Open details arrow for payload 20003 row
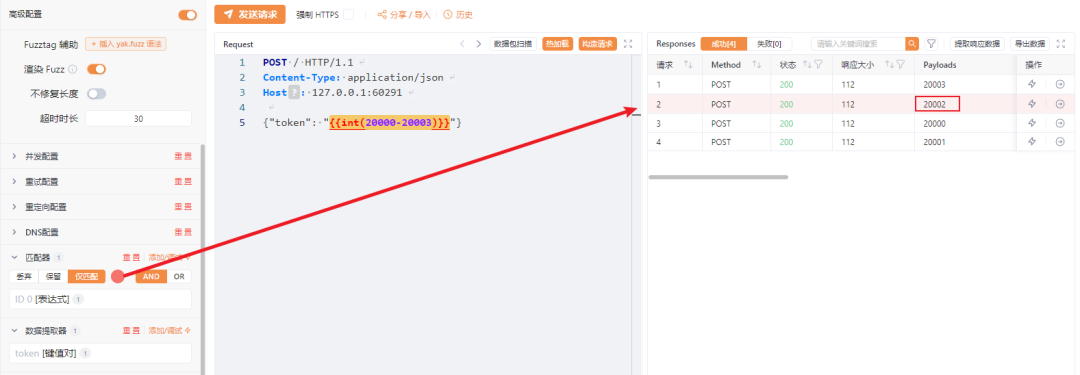1080x375 pixels. (x=1060, y=84)
